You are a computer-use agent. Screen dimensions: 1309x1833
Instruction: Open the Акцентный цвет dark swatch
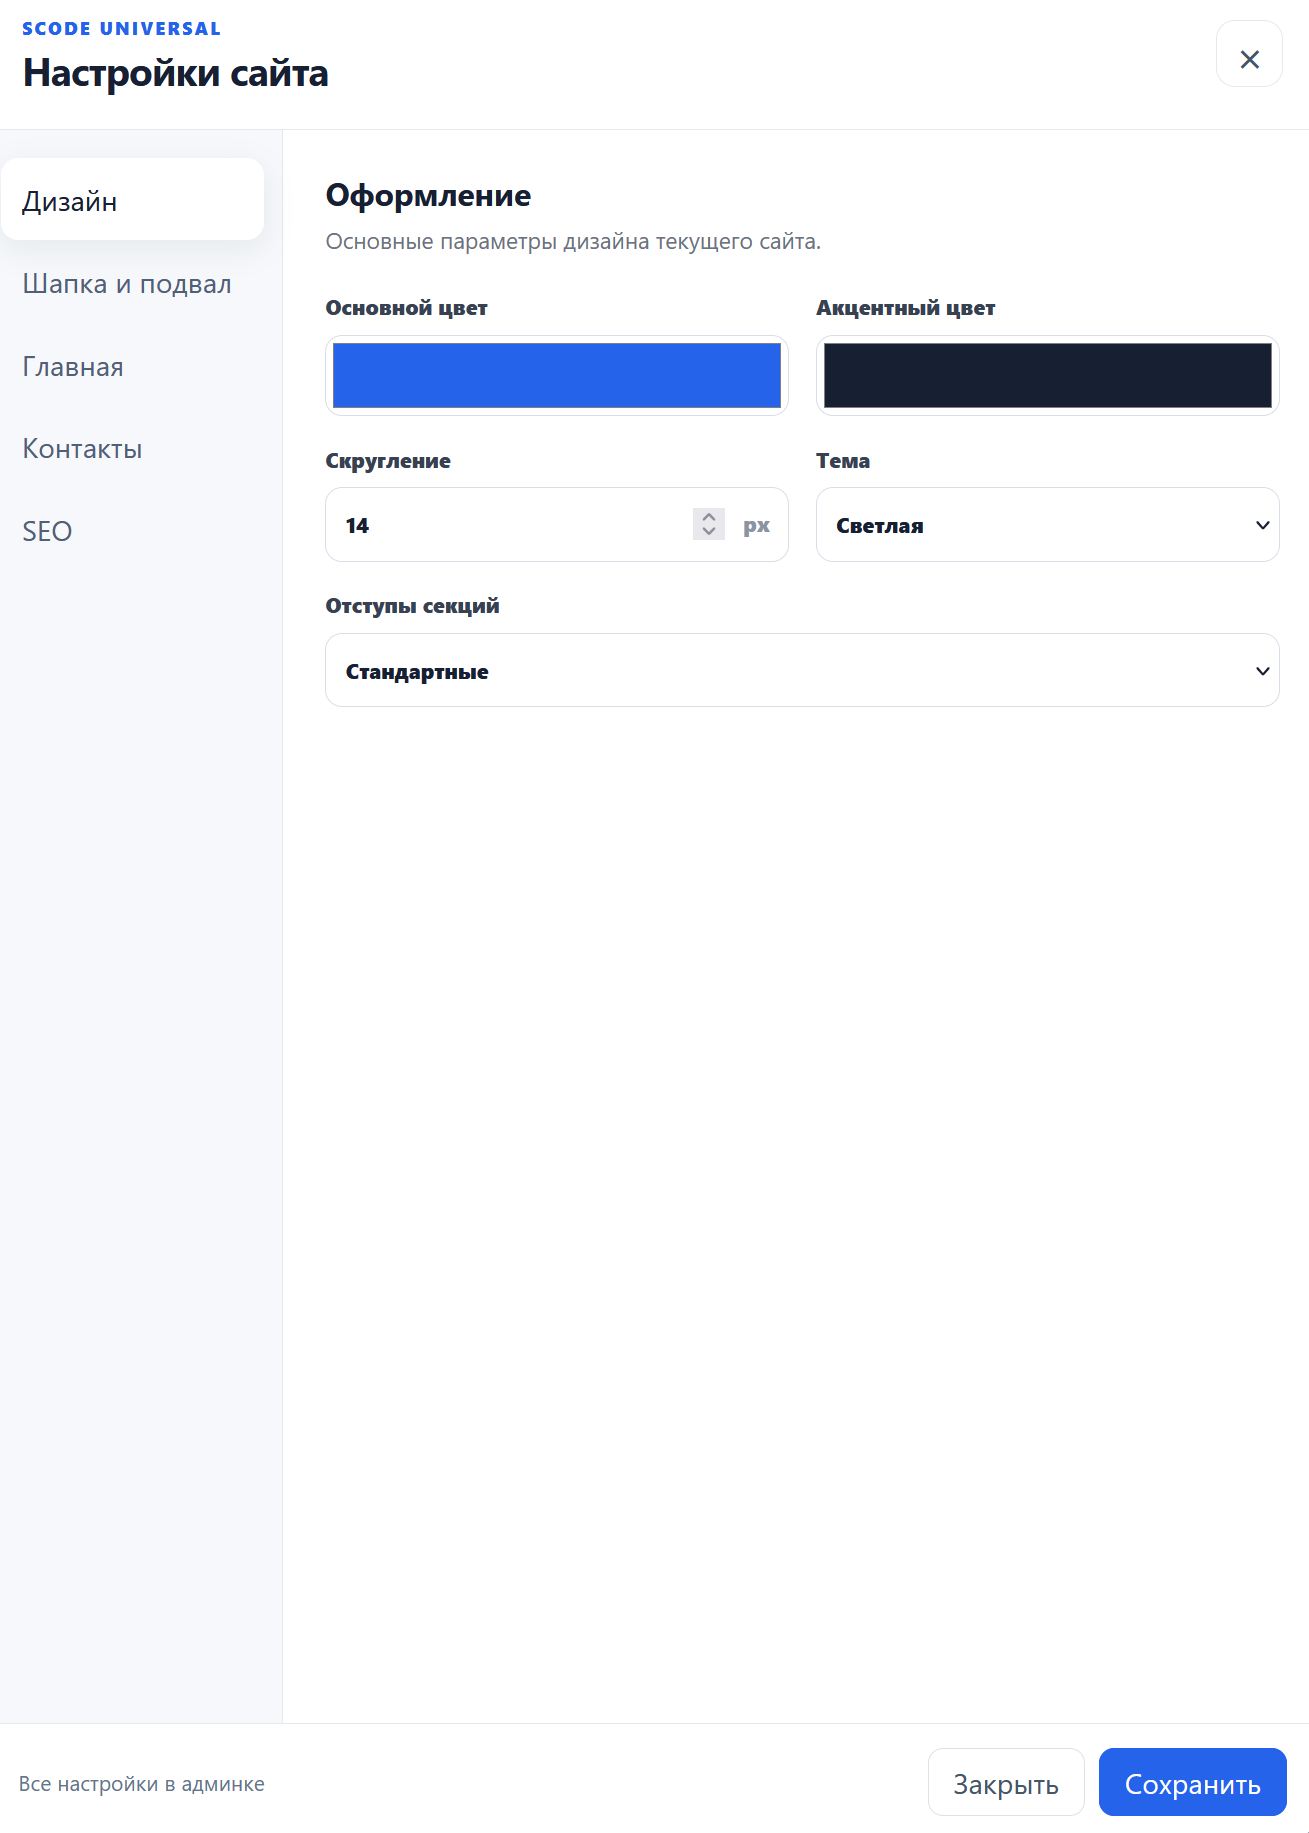tap(1048, 375)
